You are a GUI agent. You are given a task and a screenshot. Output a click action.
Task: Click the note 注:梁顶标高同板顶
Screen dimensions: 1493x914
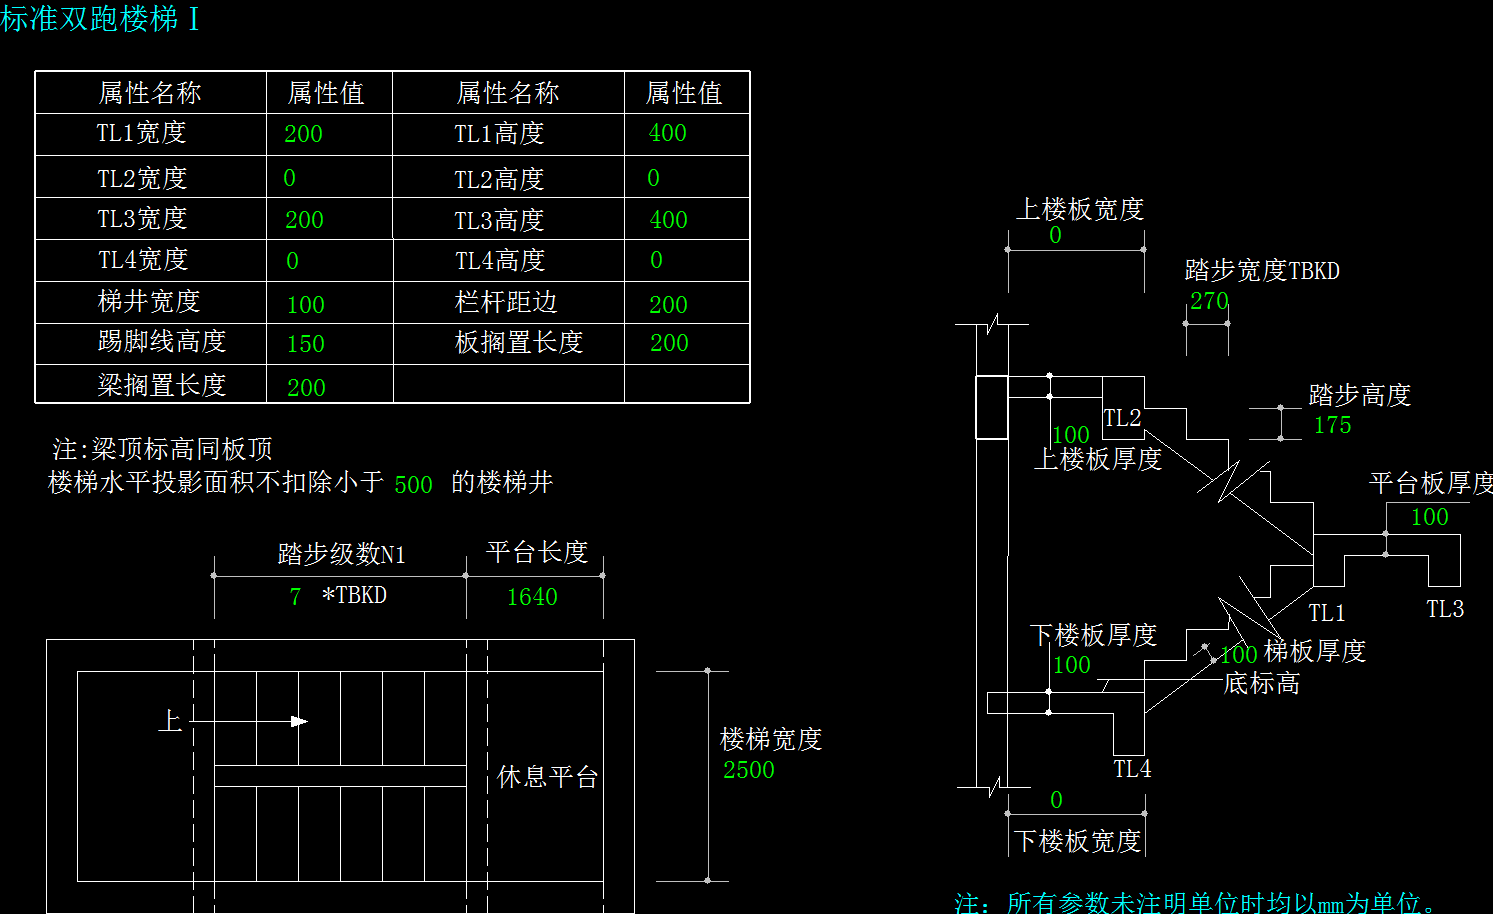162,449
